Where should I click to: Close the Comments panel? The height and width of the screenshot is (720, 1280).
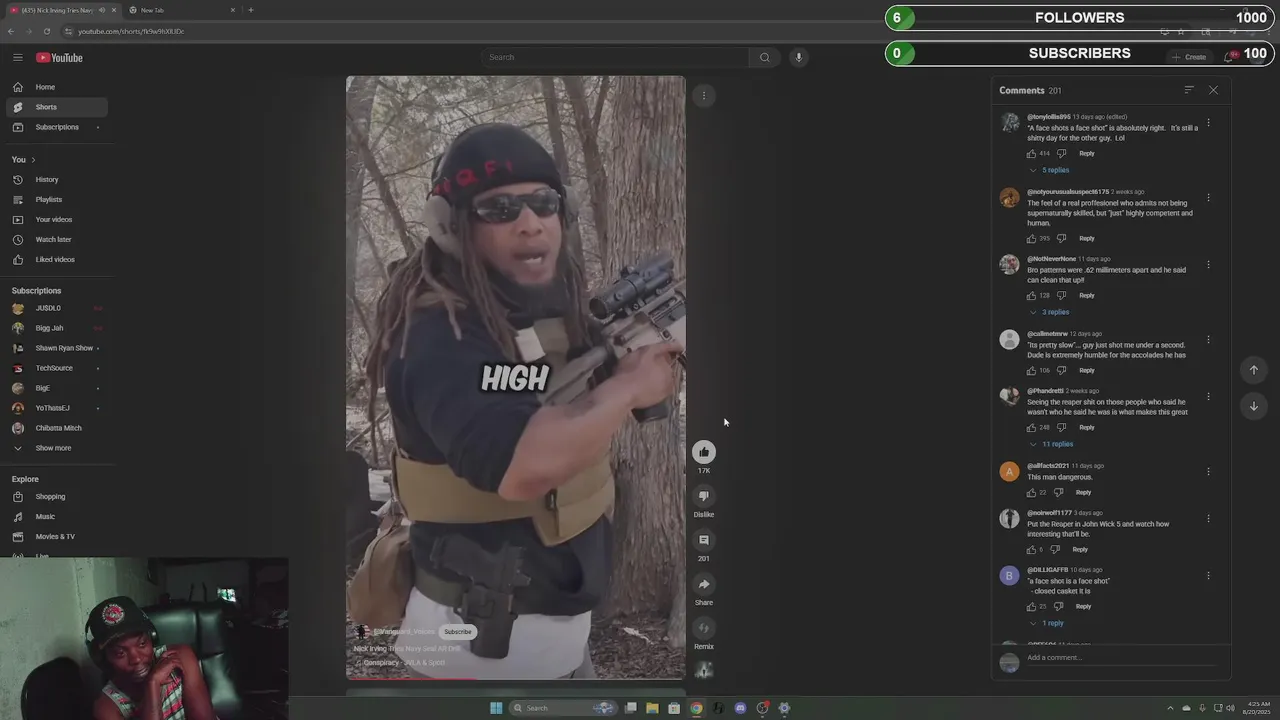pyautogui.click(x=1213, y=90)
